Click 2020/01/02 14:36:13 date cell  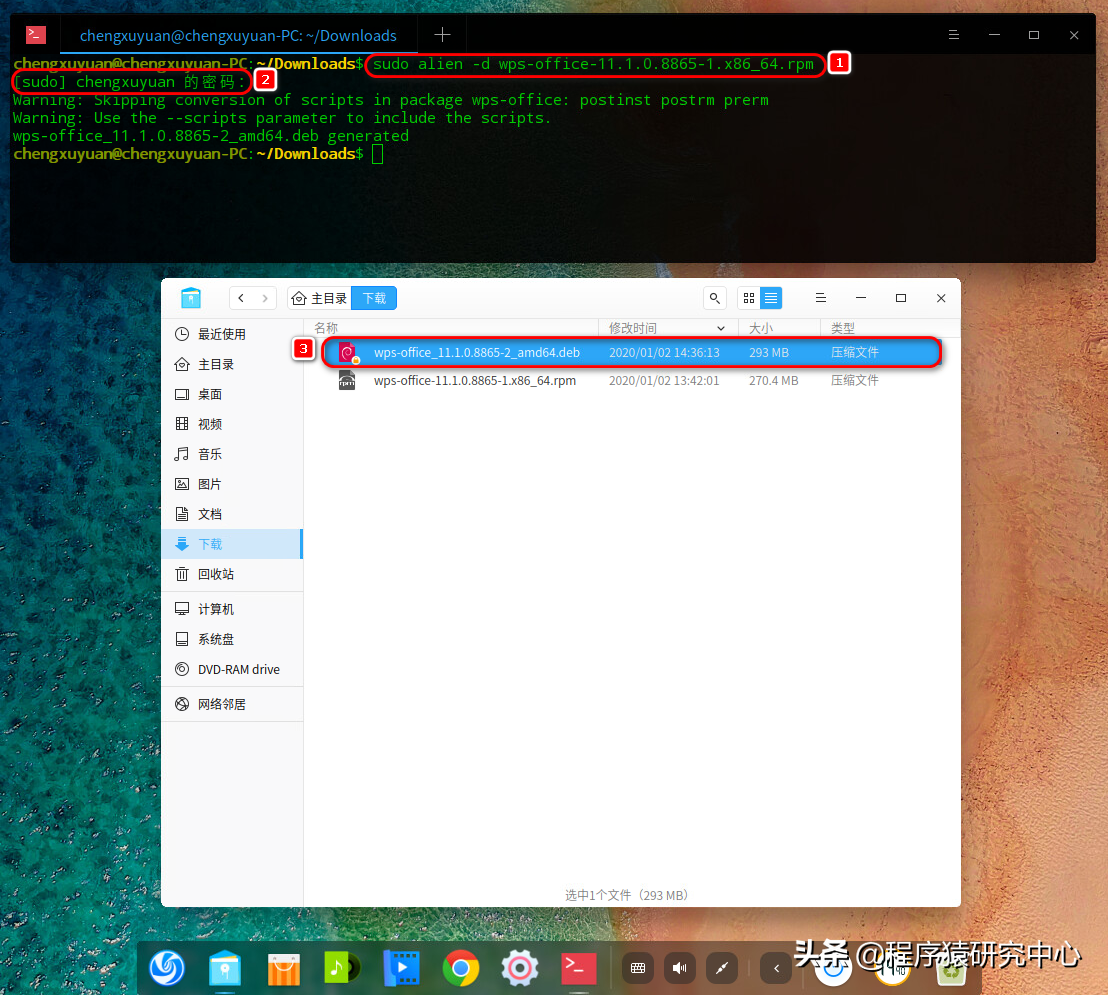pyautogui.click(x=664, y=352)
